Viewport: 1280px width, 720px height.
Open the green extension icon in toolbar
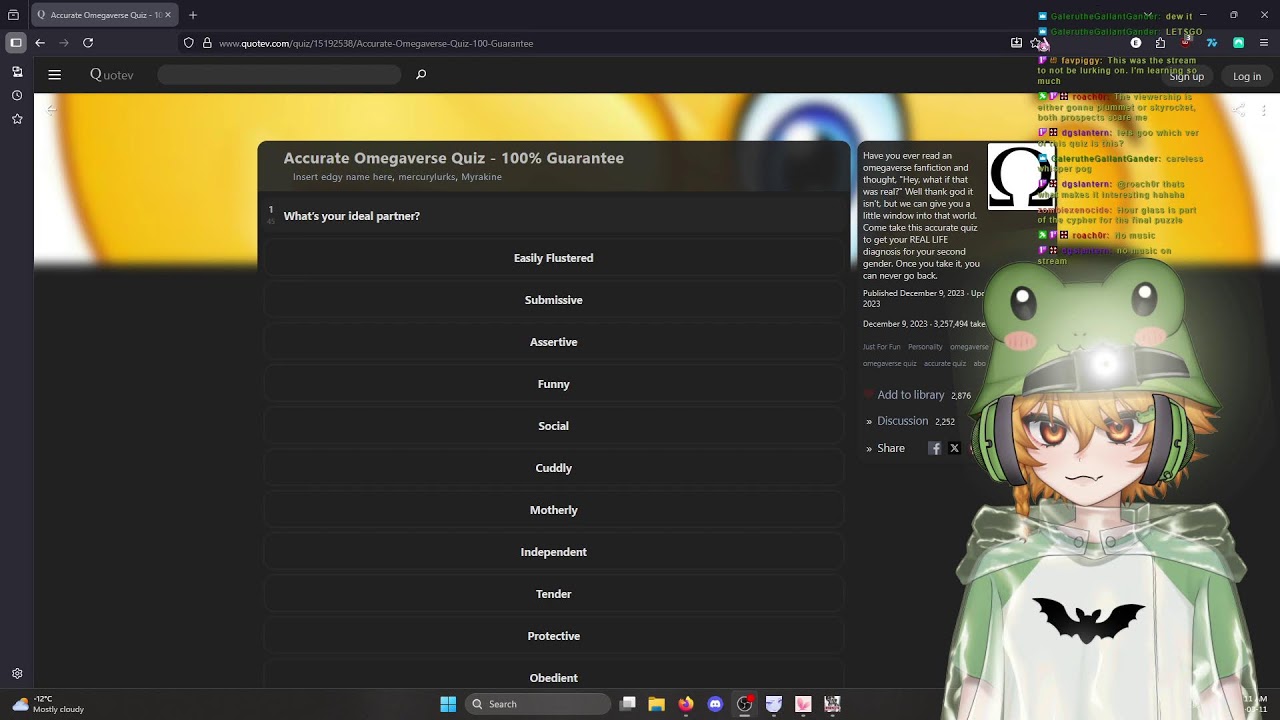point(1238,43)
